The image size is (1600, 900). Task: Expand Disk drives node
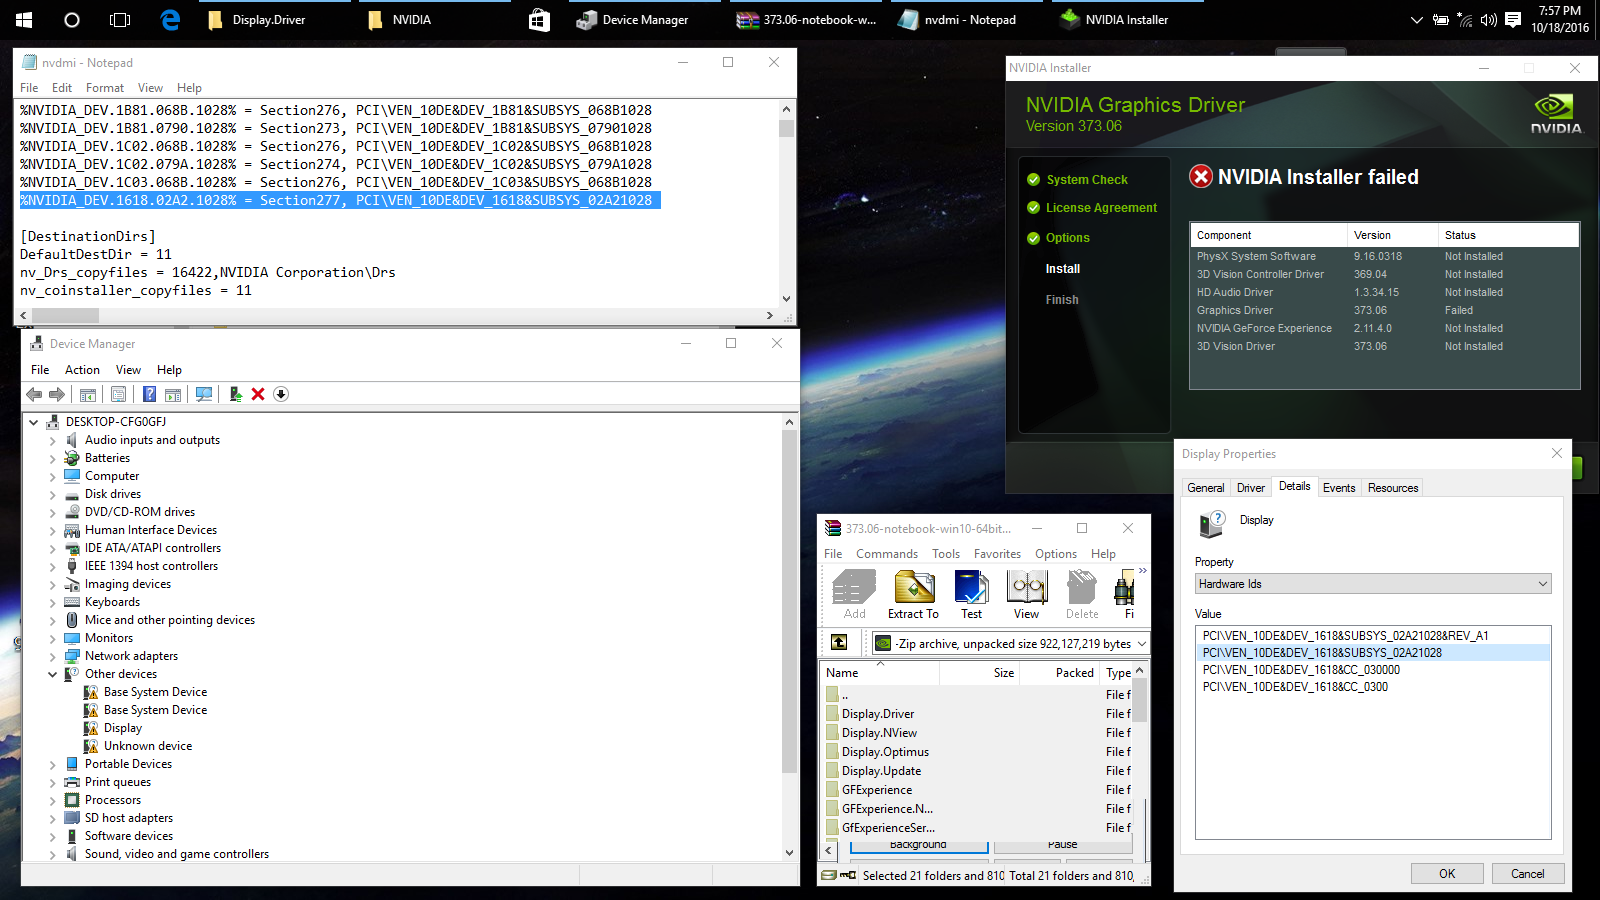click(x=52, y=494)
